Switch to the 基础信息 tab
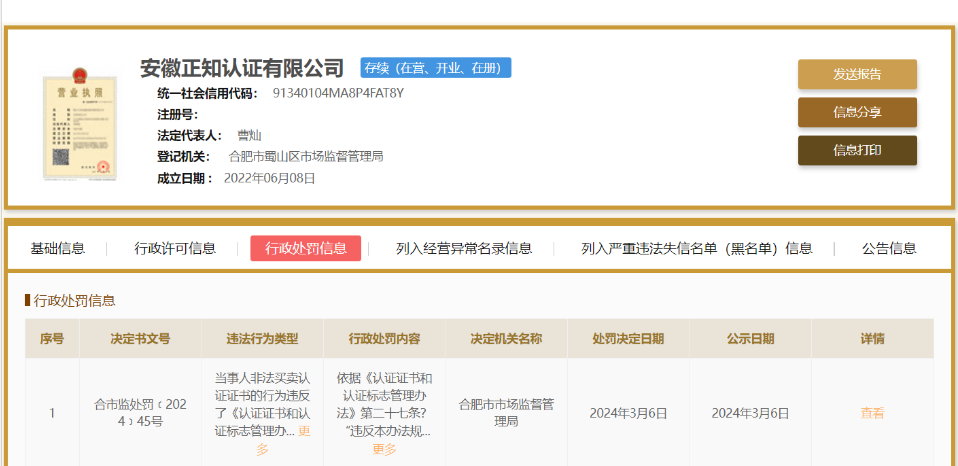Screen dimensions: 958x466 click(58, 249)
